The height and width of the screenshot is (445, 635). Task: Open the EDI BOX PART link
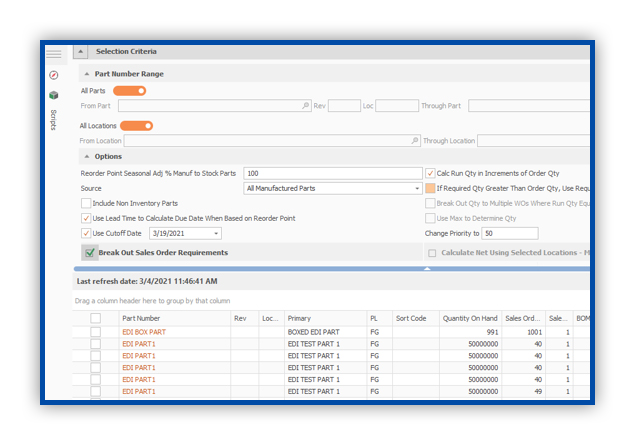click(x=144, y=332)
